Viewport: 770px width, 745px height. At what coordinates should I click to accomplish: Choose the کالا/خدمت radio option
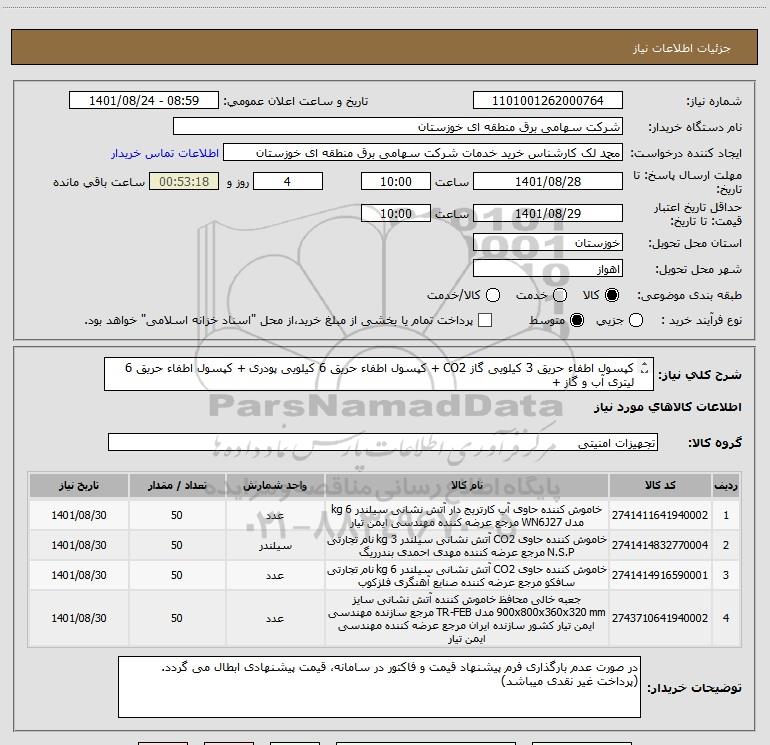[x=493, y=295]
